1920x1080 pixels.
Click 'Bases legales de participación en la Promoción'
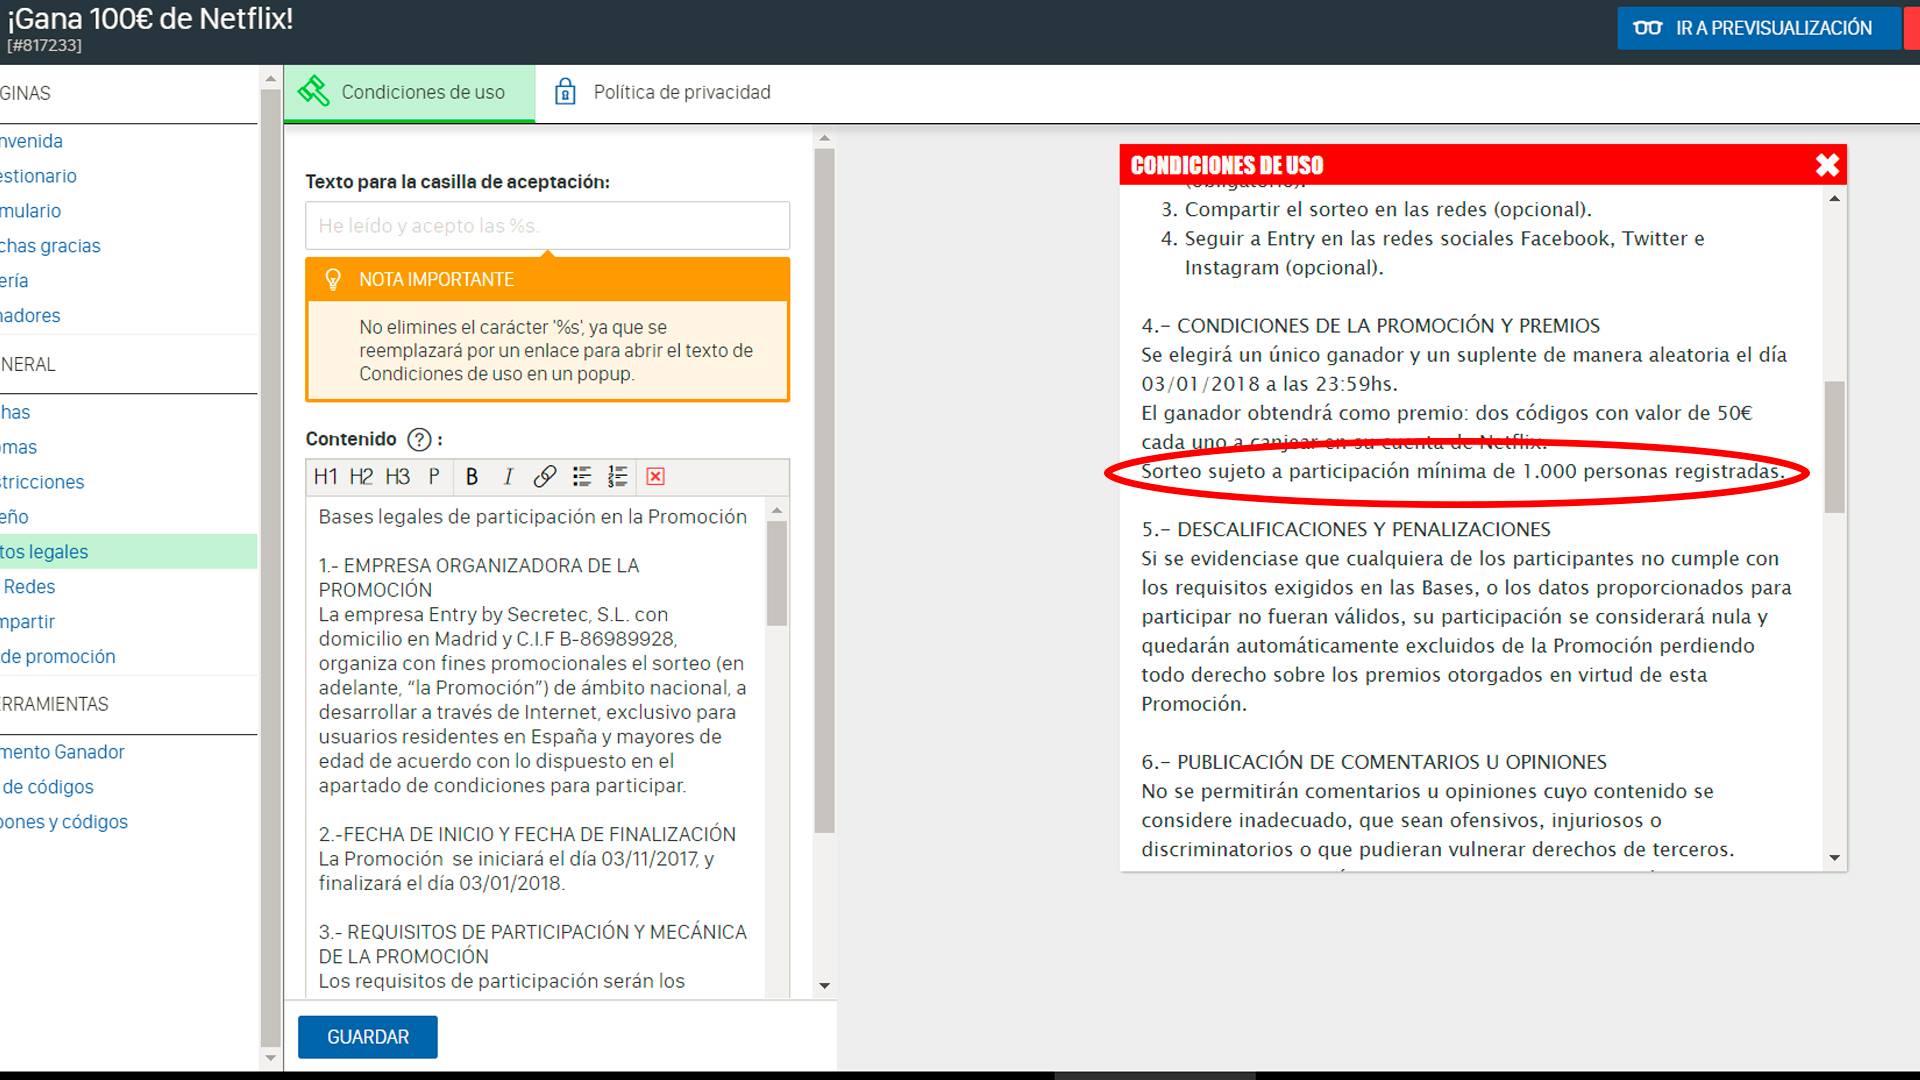[533, 517]
